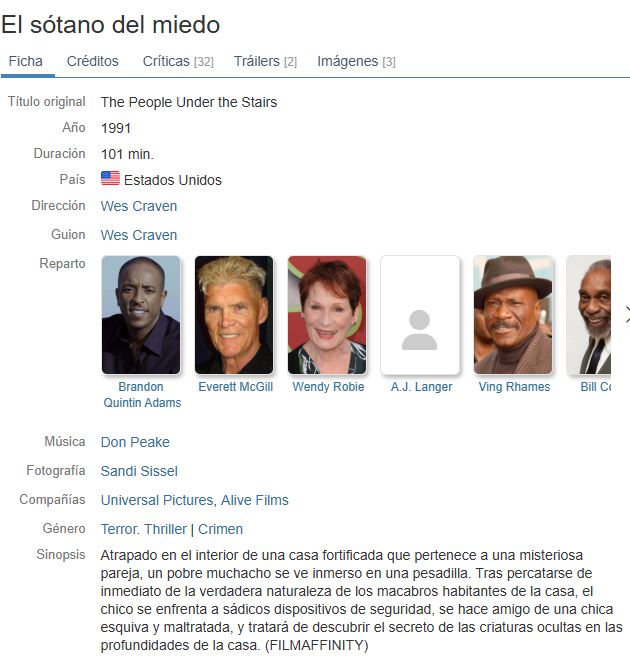Open composer Don Peake link
Image resolution: width=630 pixels, height=662 pixels.
point(135,442)
